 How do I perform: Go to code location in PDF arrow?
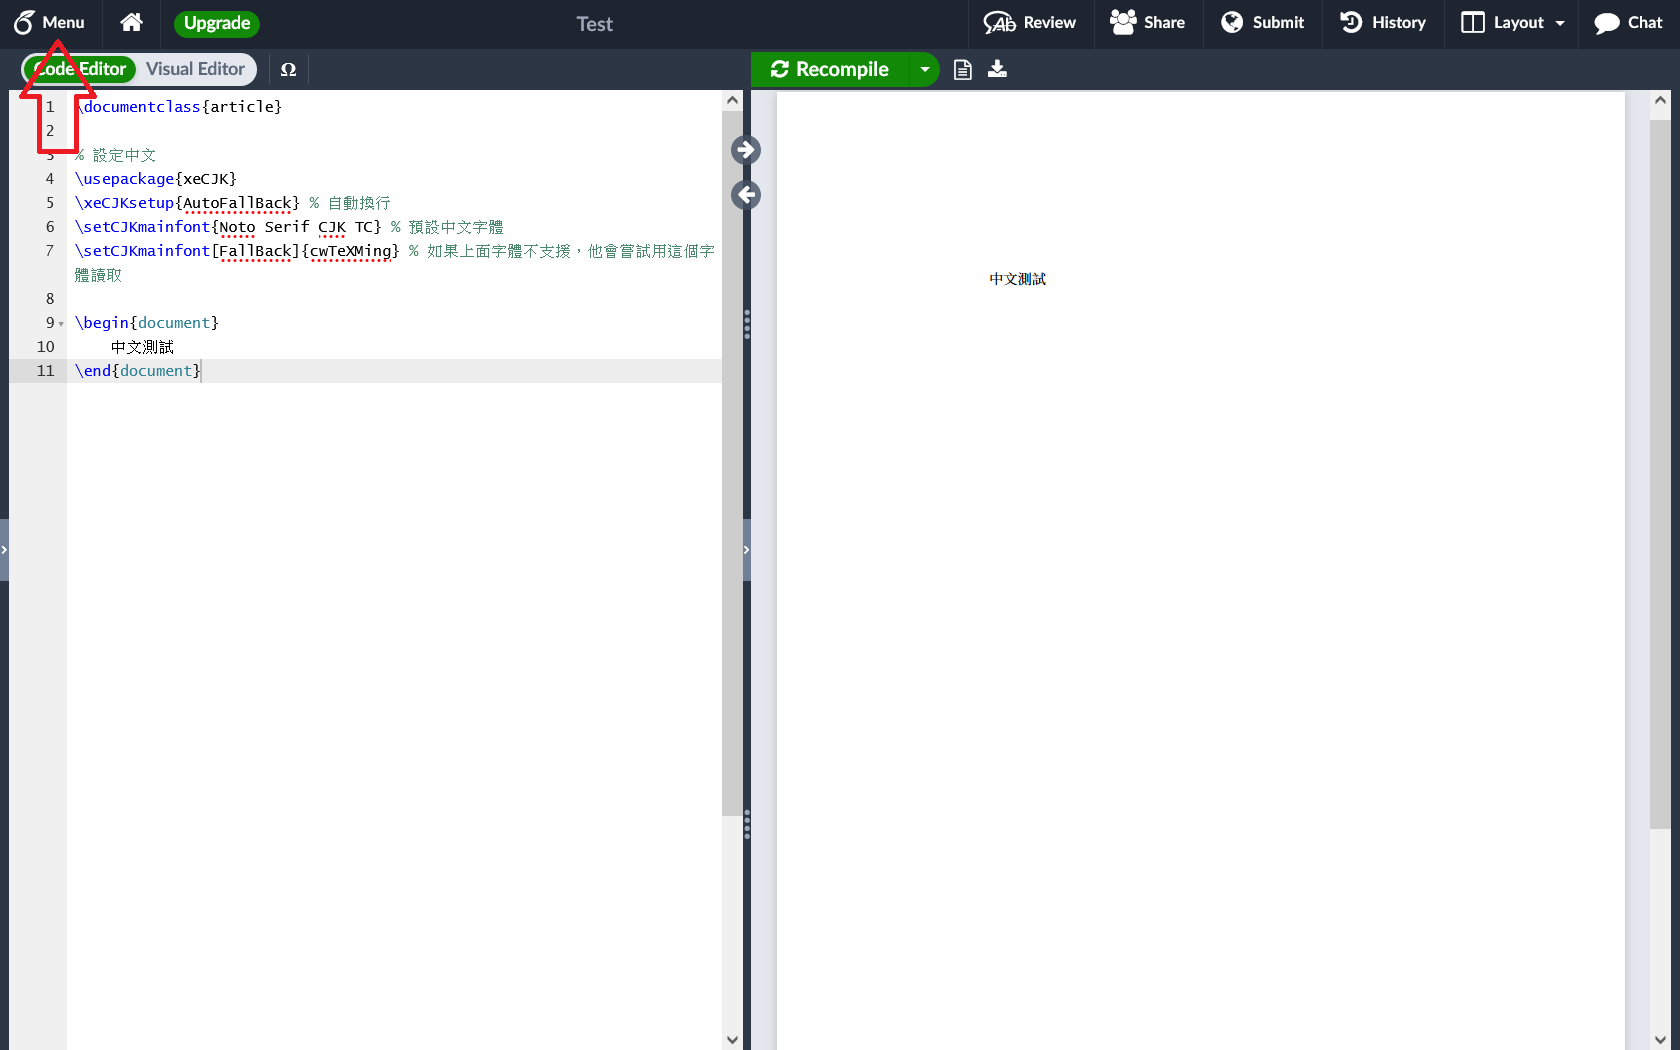point(746,150)
